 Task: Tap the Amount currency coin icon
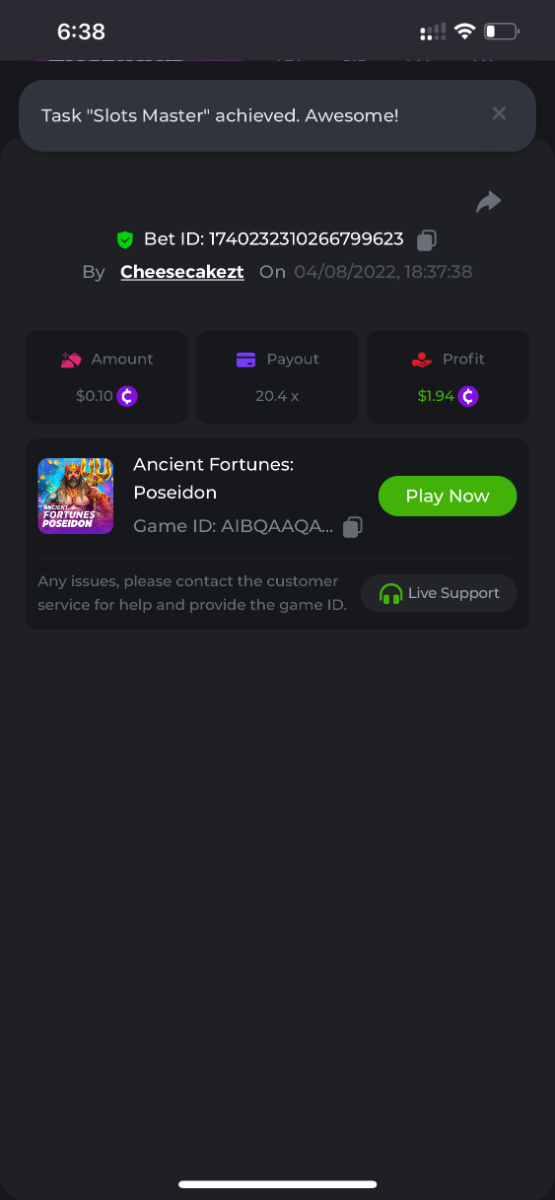pos(127,396)
